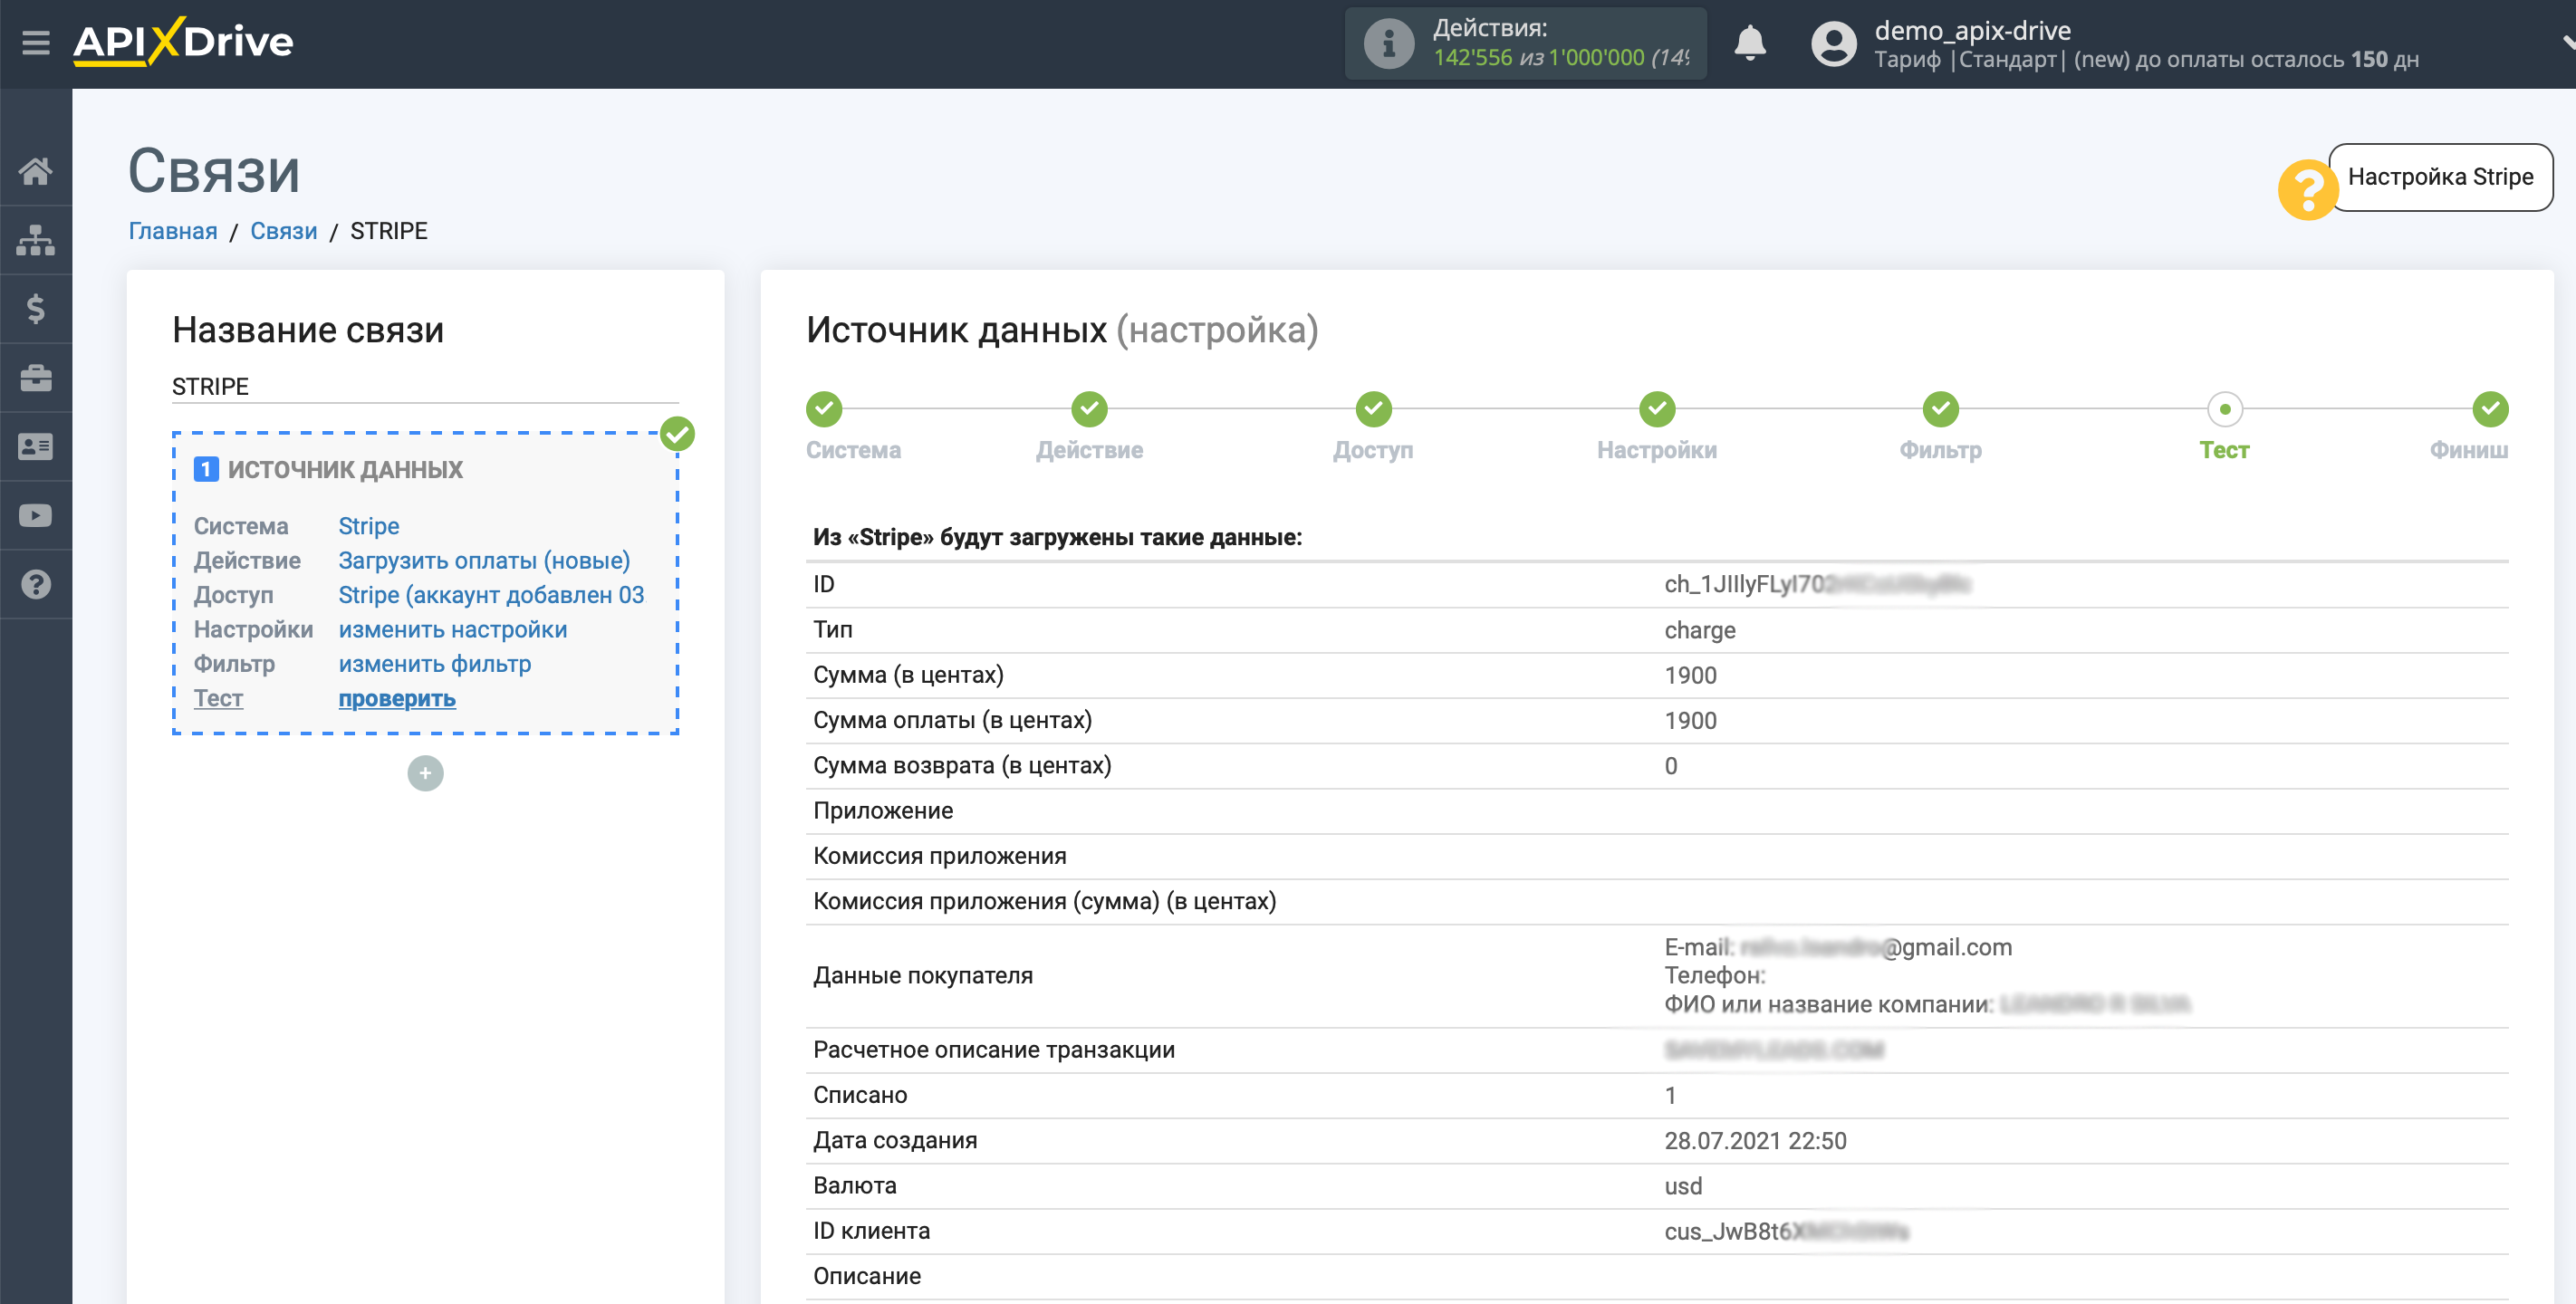Click the ID клиента row label
The width and height of the screenshot is (2576, 1304).
pyautogui.click(x=872, y=1231)
